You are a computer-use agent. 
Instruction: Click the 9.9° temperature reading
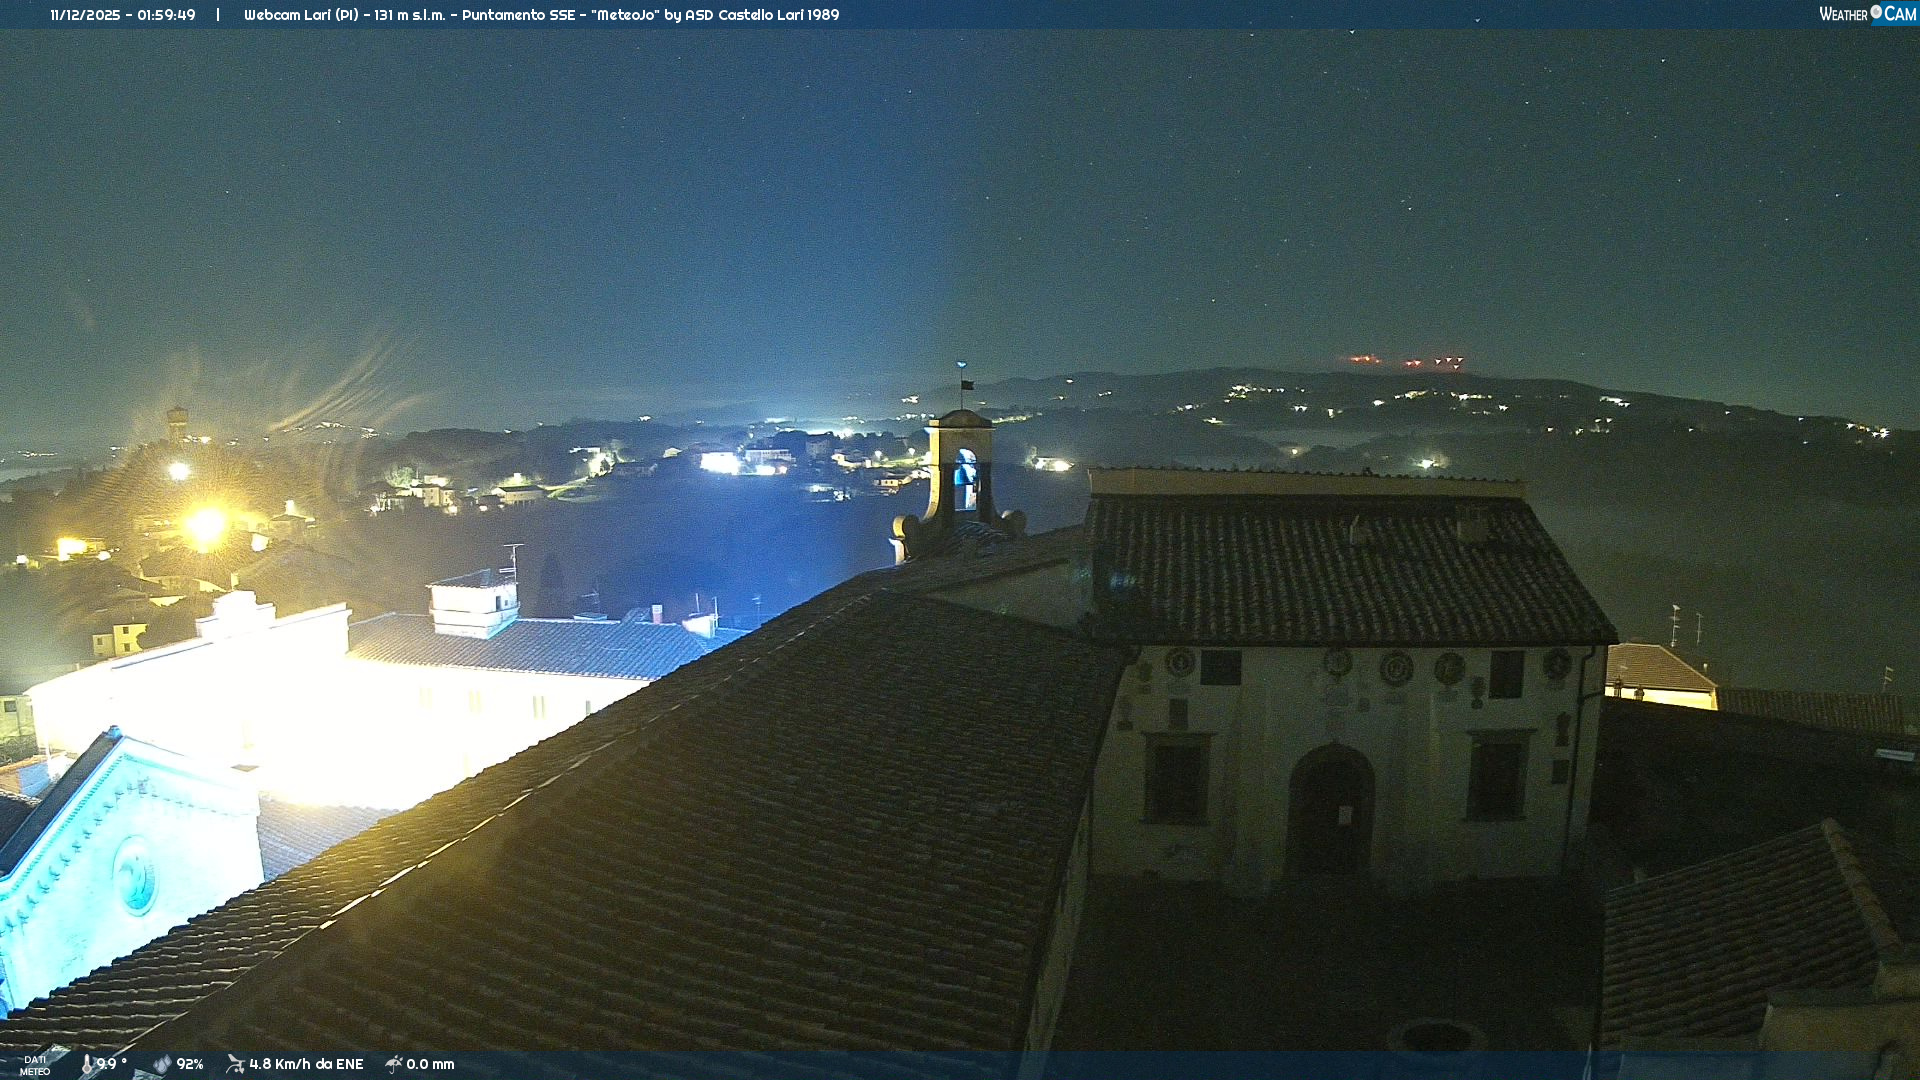(111, 1064)
